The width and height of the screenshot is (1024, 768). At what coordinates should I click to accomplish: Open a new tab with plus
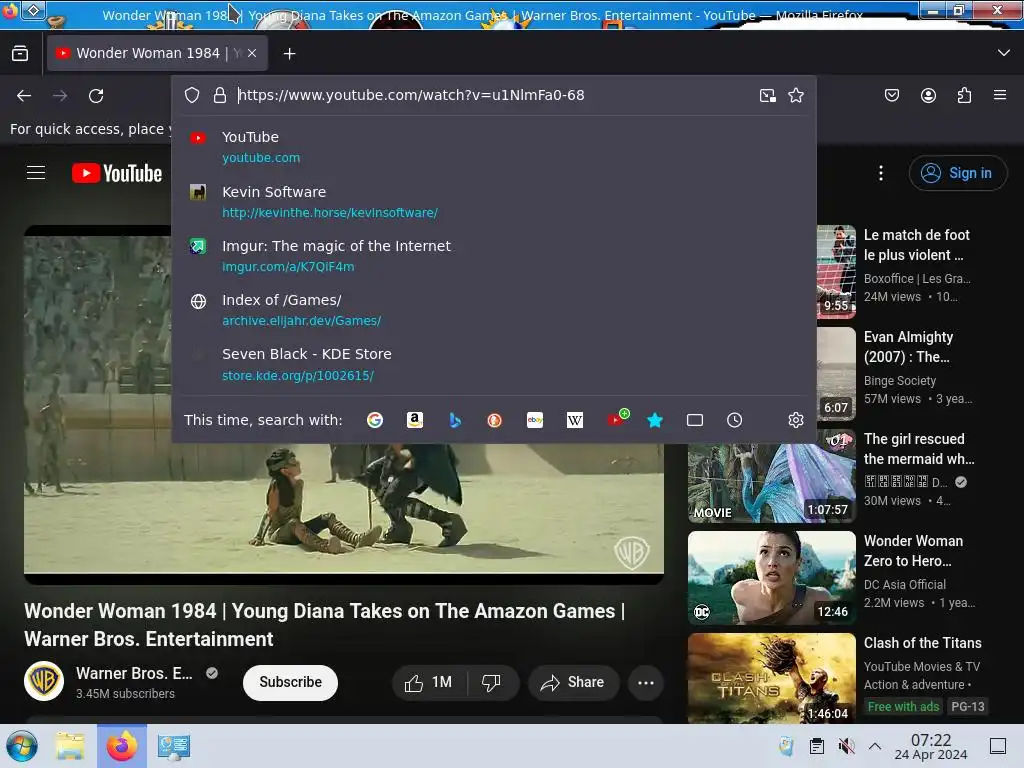point(289,54)
